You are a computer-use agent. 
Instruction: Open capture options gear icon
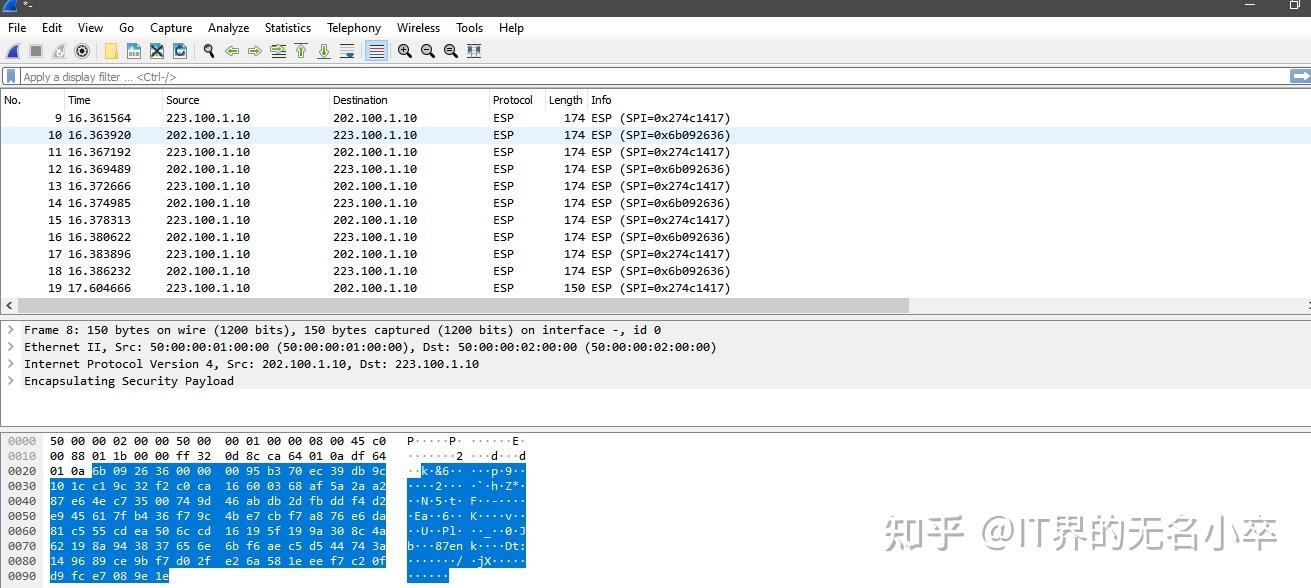coord(82,51)
